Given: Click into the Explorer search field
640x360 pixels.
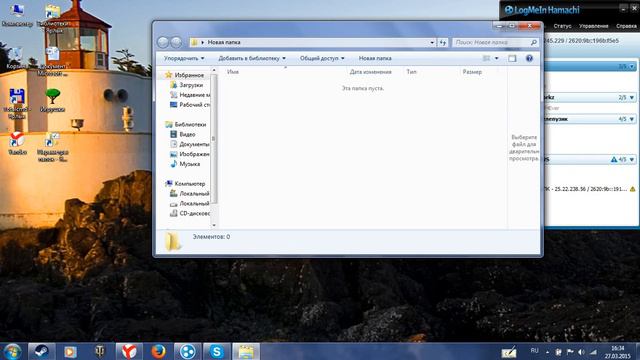Looking at the screenshot, I should click(x=491, y=42).
